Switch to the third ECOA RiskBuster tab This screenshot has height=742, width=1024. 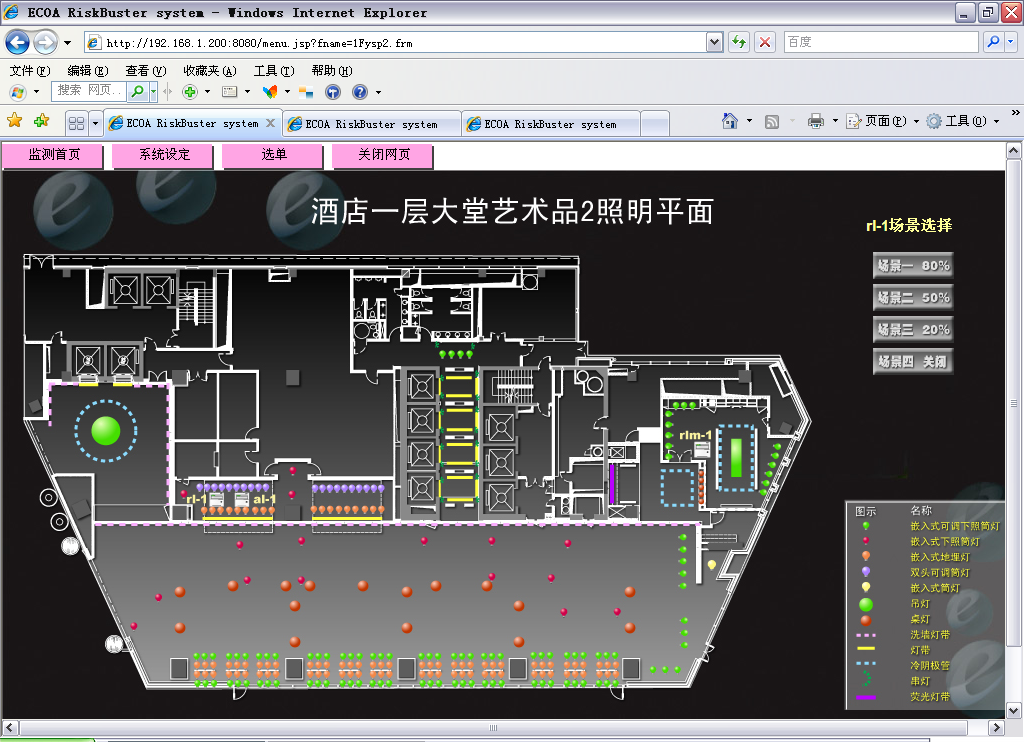pos(550,124)
